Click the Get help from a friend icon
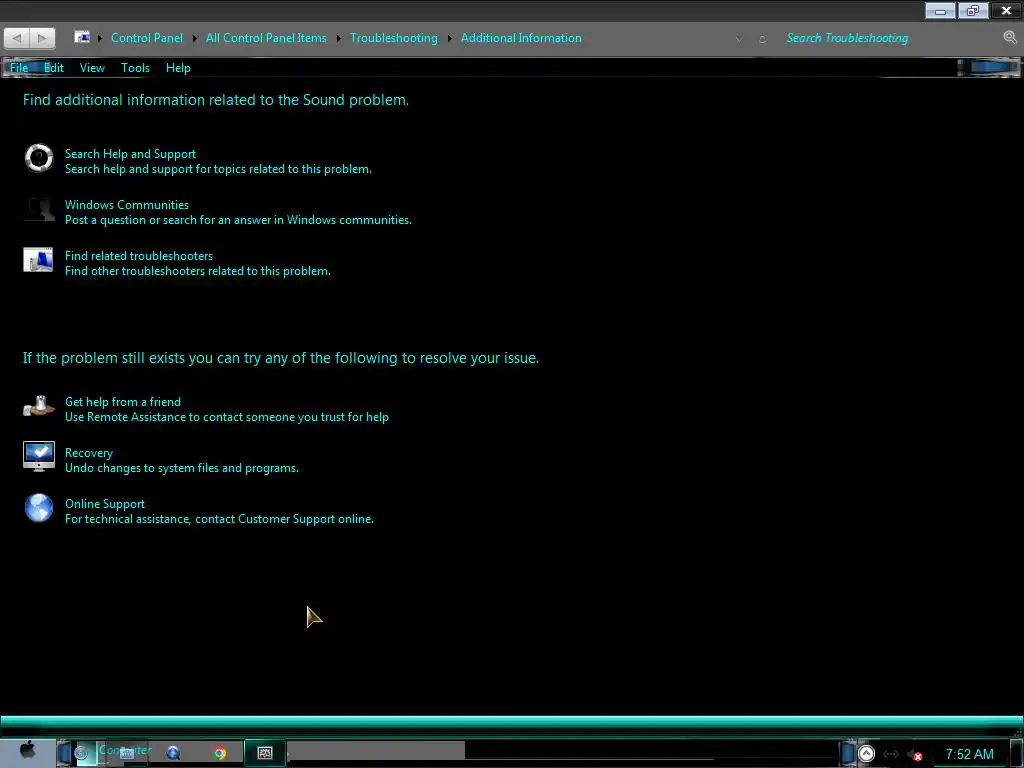The image size is (1024, 768). (39, 406)
